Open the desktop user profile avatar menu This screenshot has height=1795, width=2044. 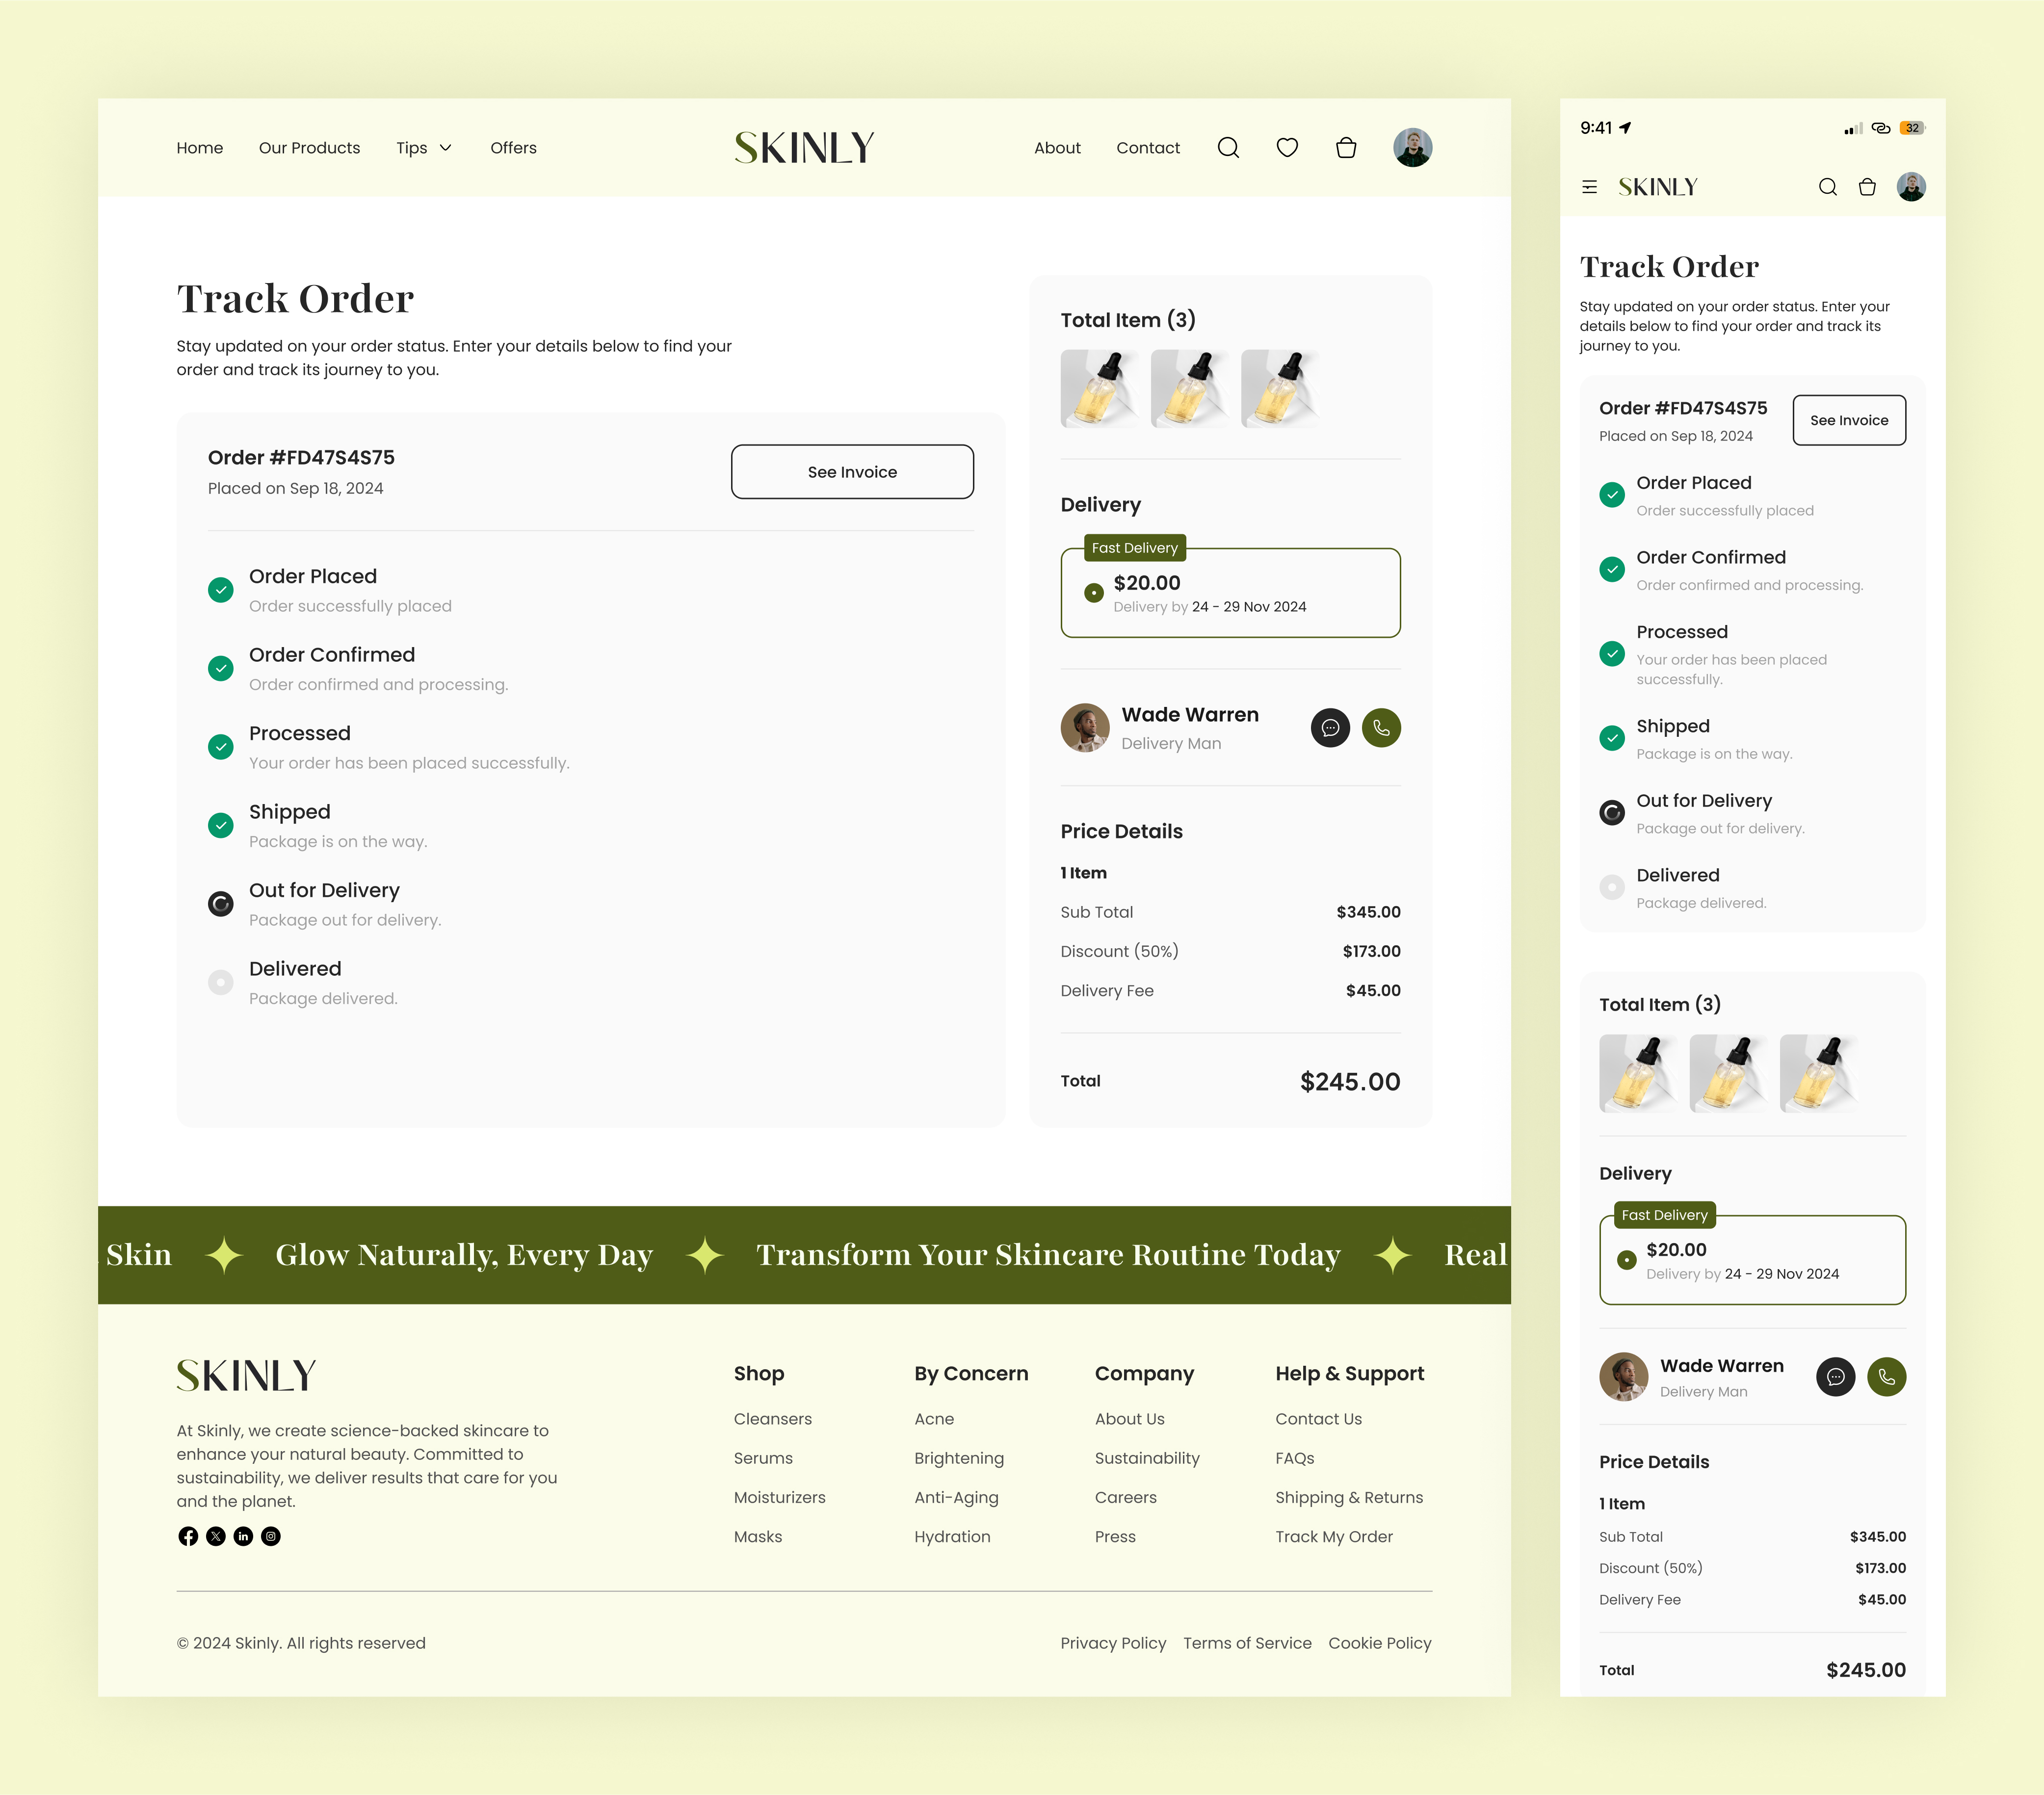point(1412,148)
